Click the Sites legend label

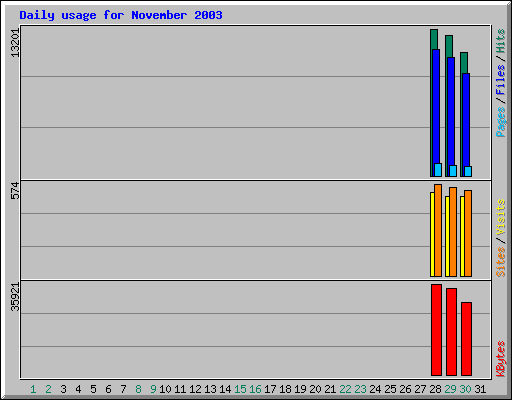pos(501,262)
